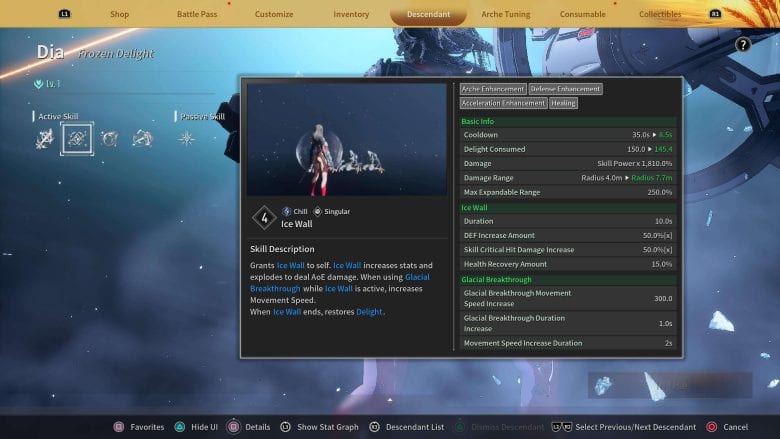Open the Battle Pass tab
Screen dimensions: 780x439
tap(197, 14)
